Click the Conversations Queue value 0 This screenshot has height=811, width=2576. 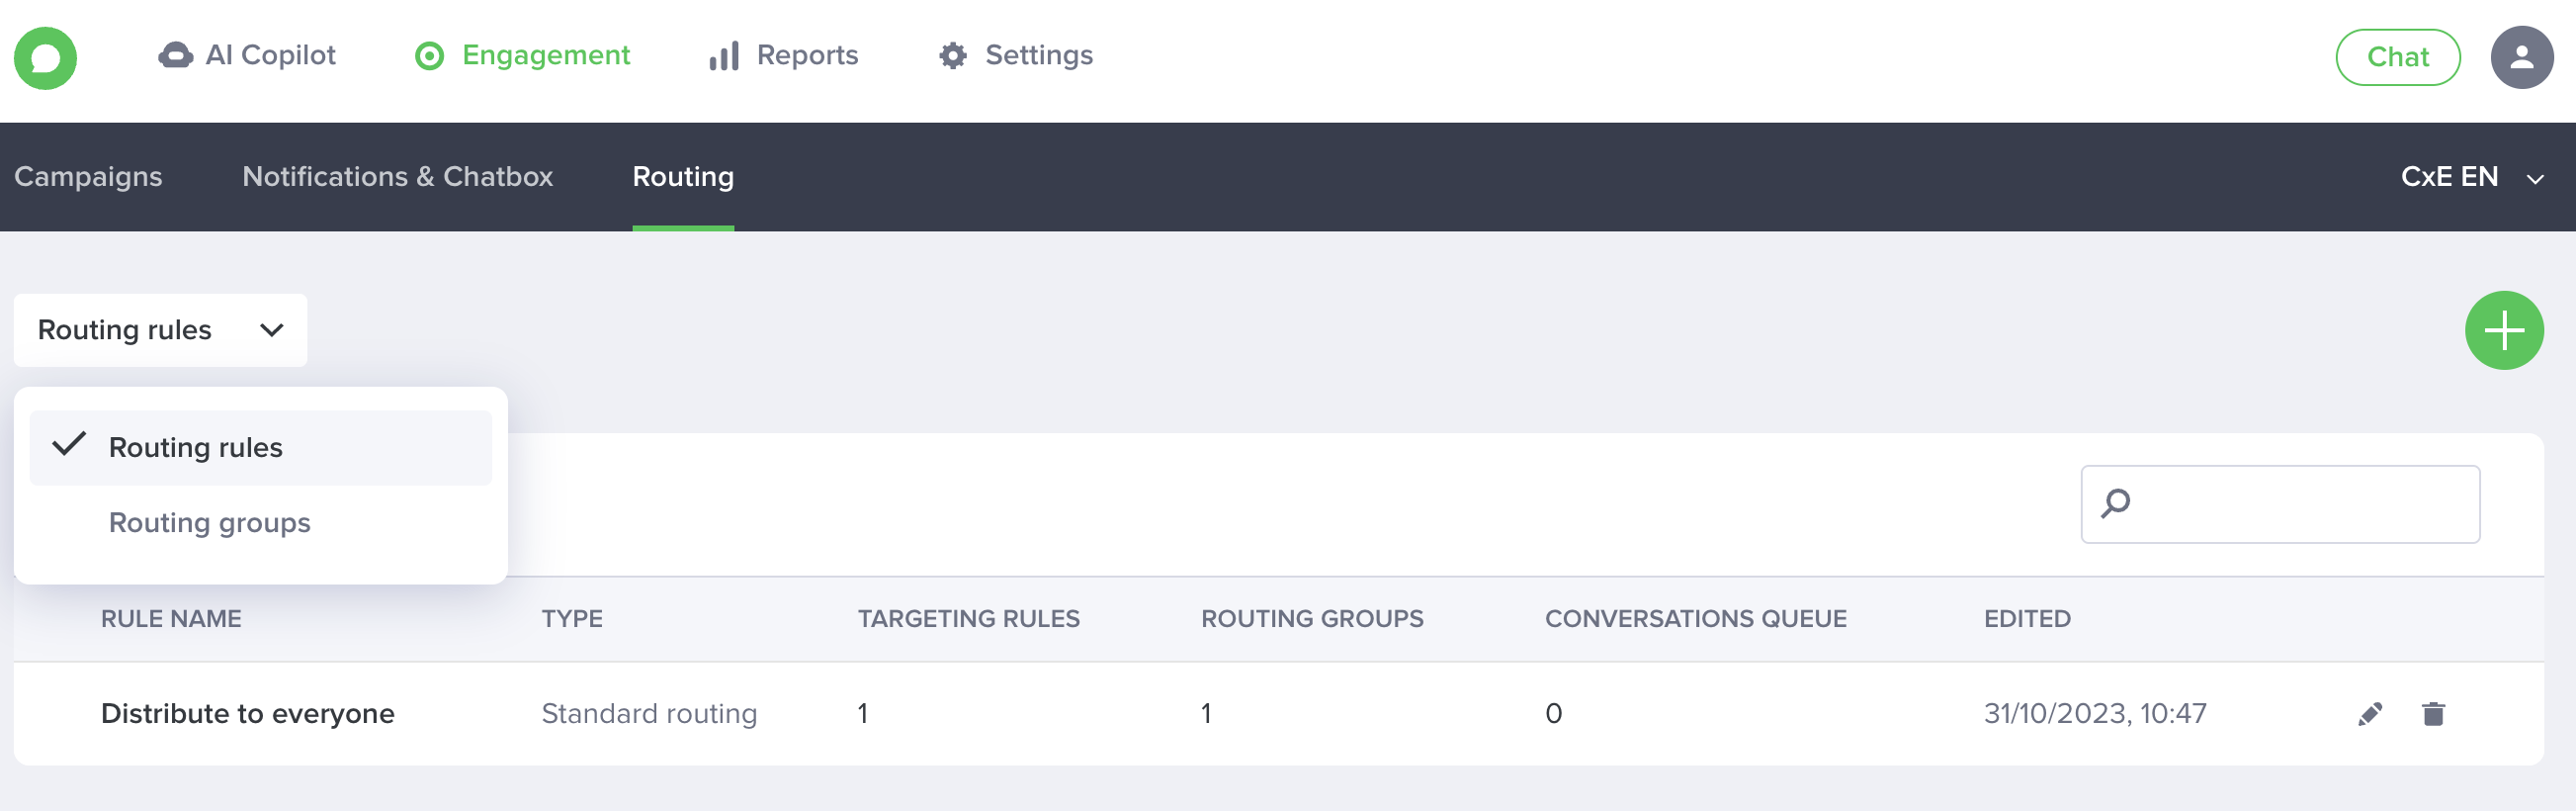(1553, 714)
